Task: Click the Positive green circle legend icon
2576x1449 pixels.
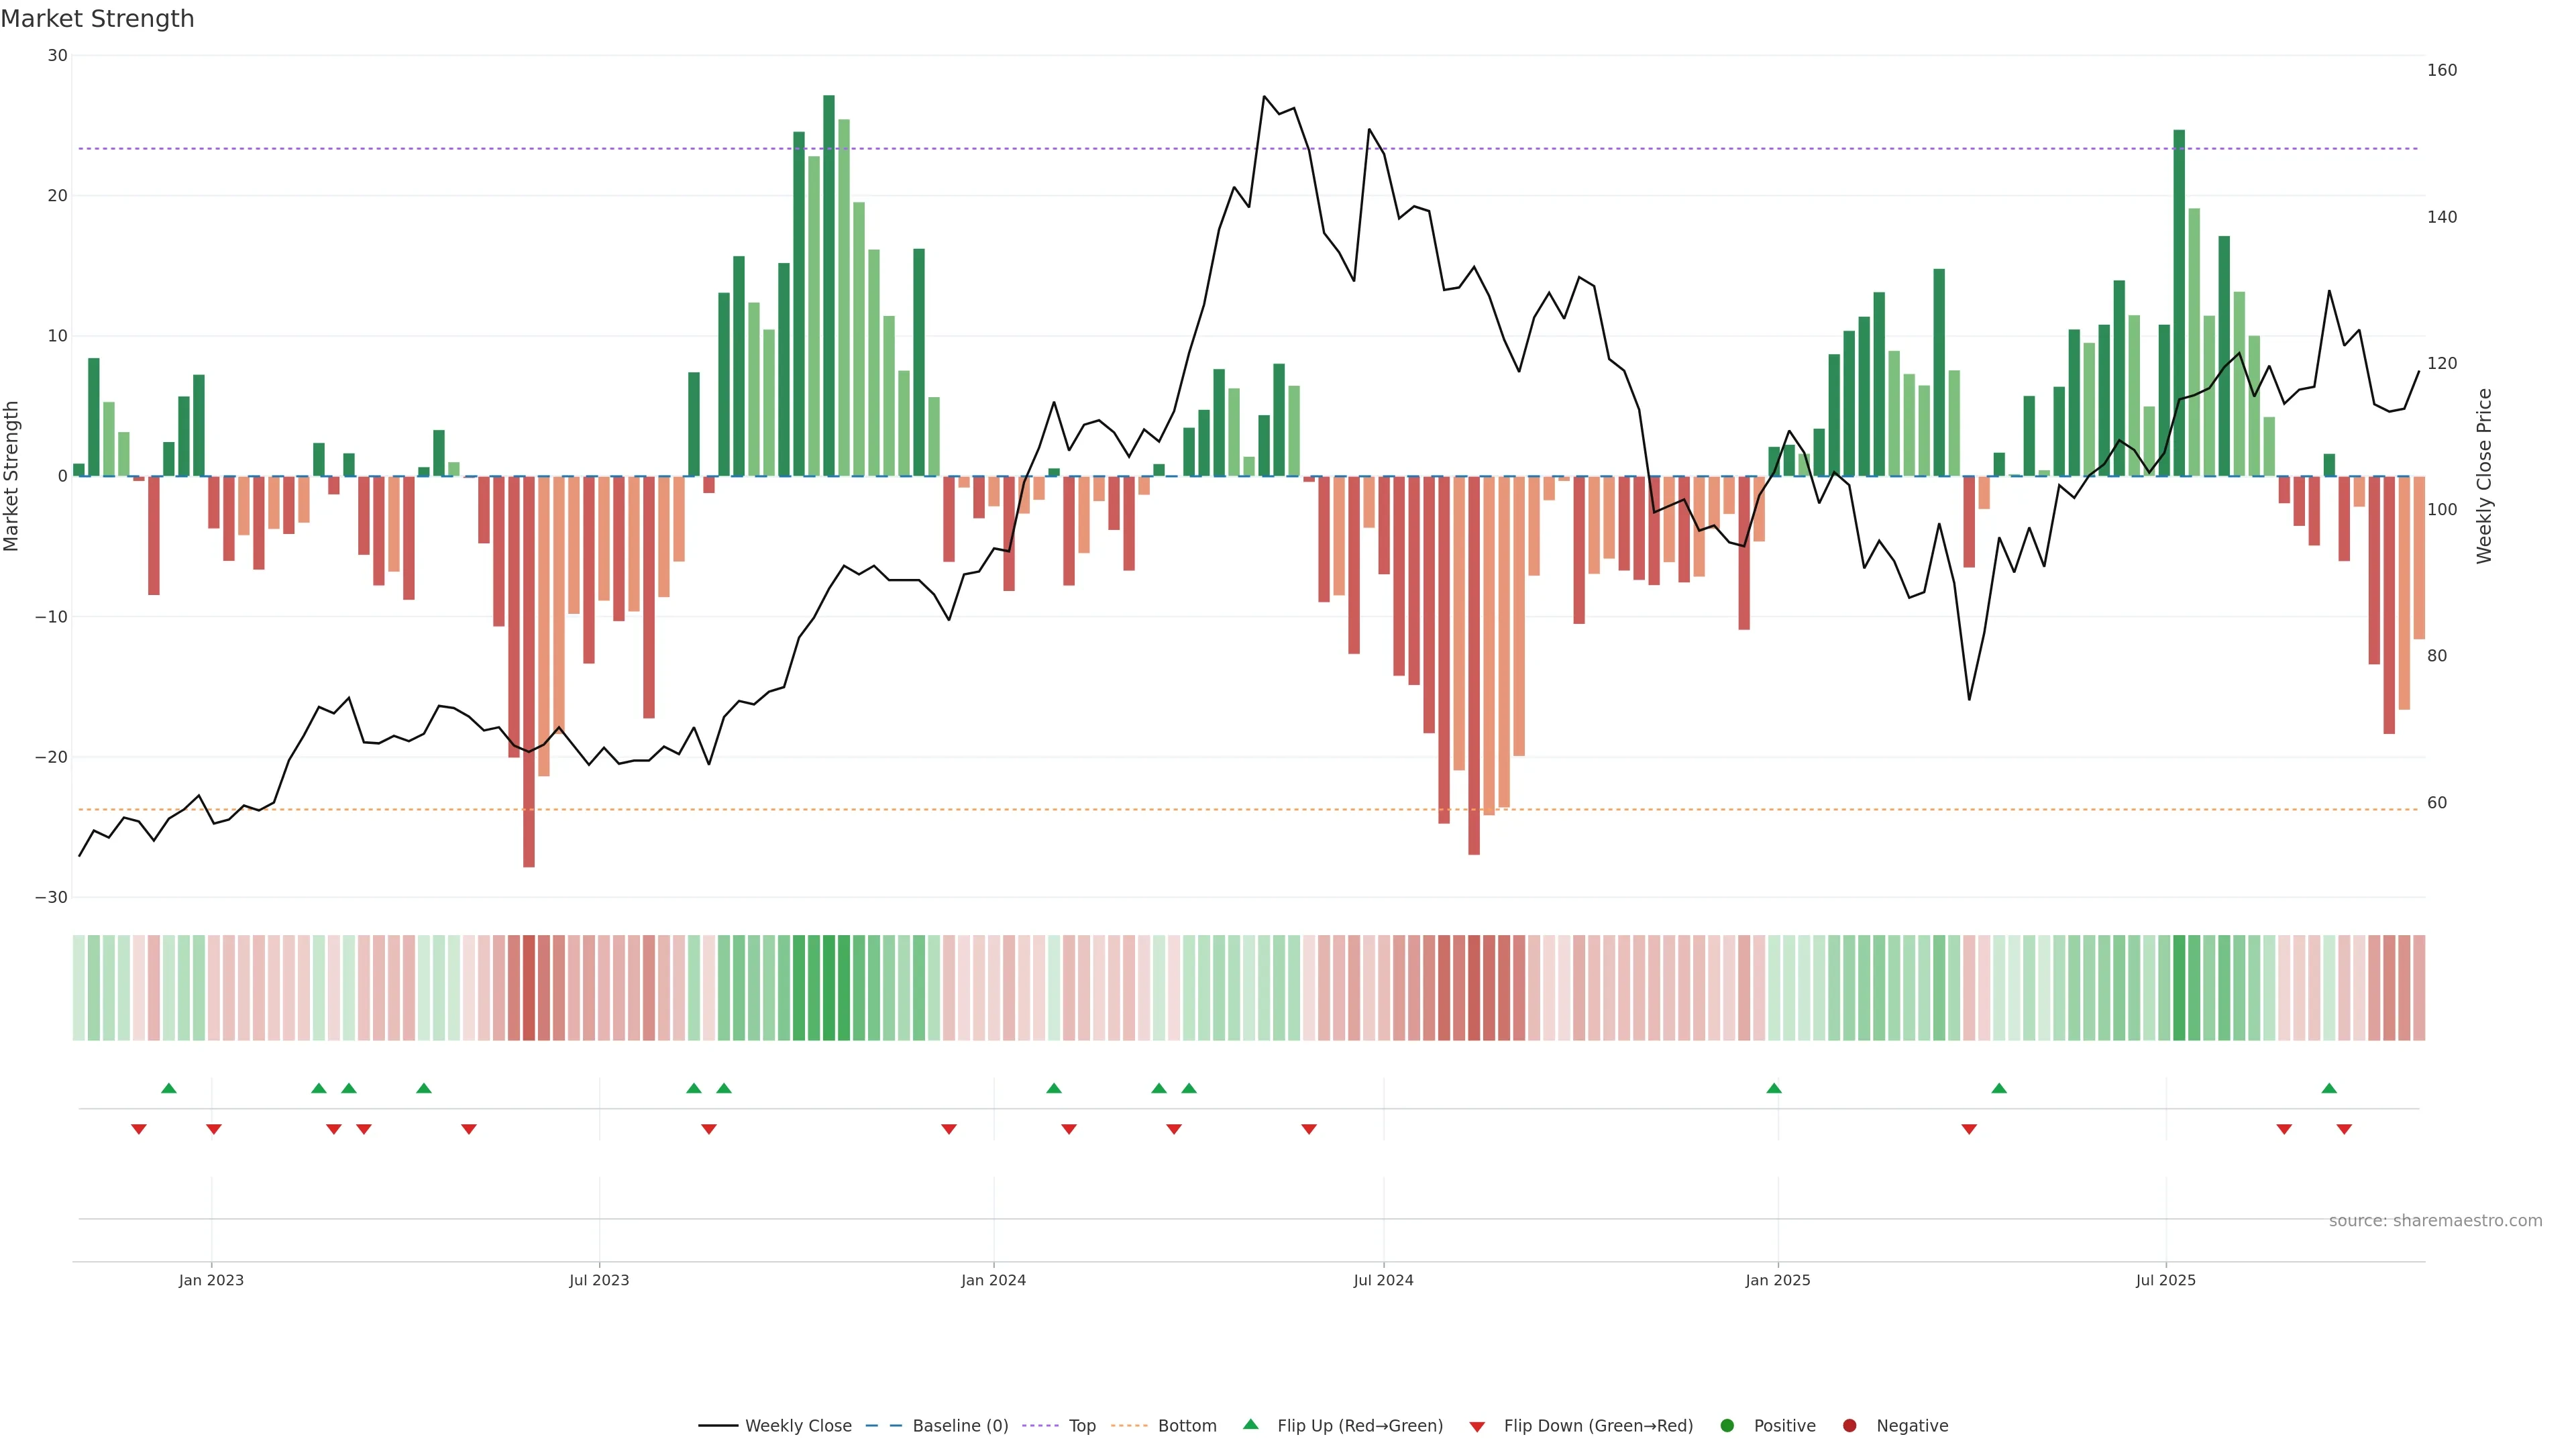Action: 1727,1425
